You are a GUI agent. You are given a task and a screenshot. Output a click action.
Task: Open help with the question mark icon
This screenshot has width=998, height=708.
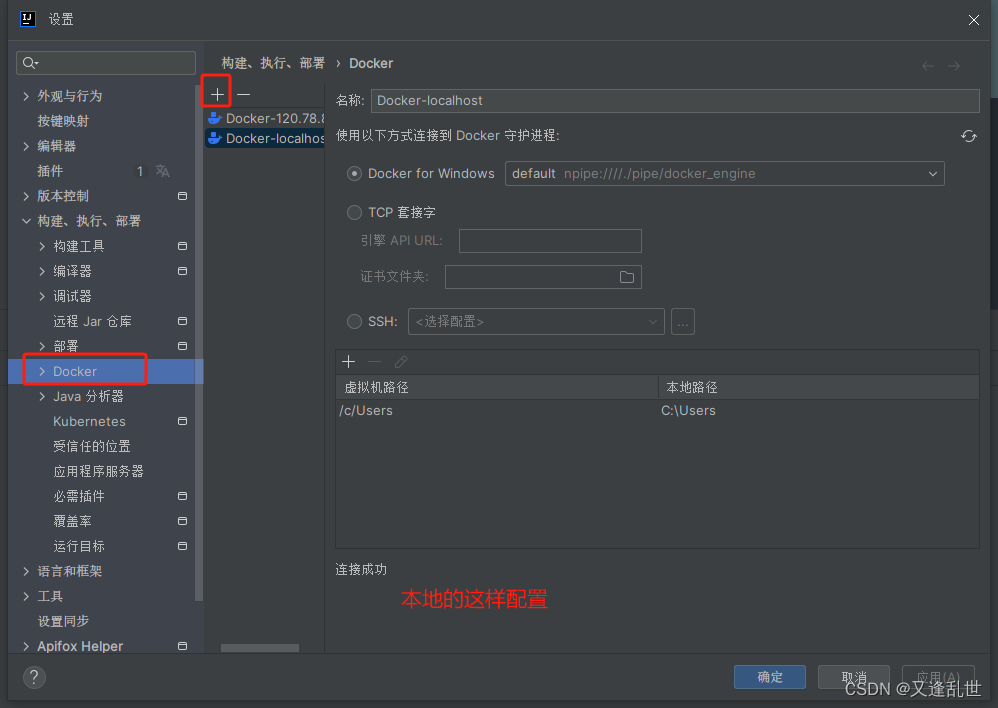(34, 677)
